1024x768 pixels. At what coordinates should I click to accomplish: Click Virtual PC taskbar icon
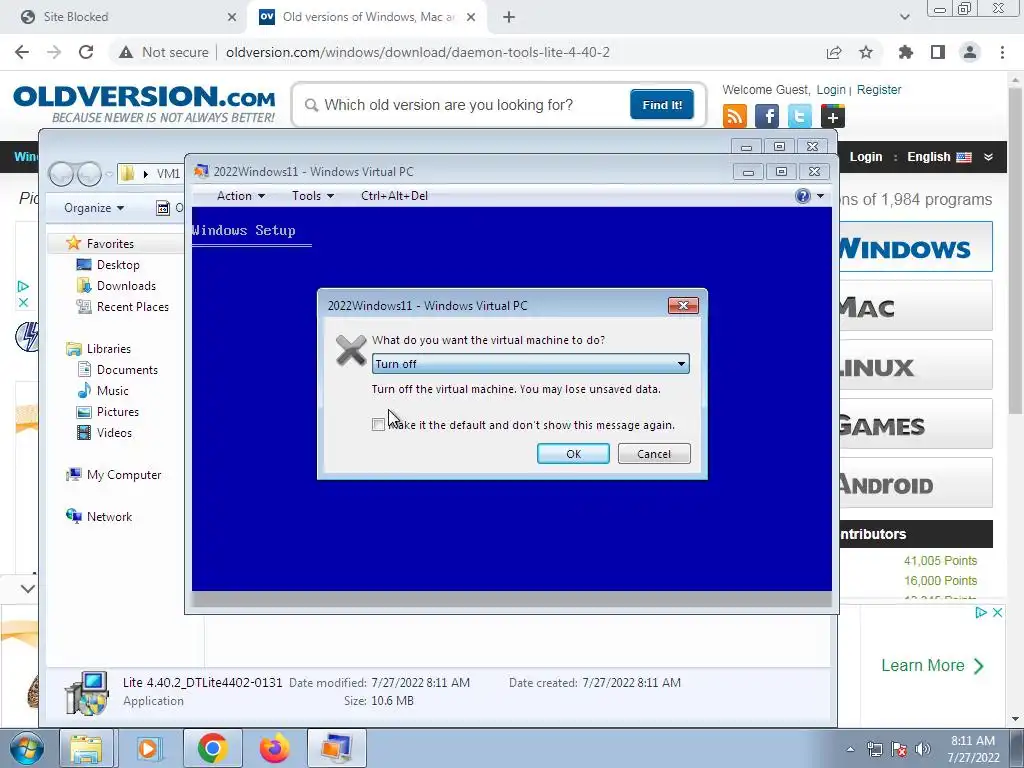(x=336, y=748)
